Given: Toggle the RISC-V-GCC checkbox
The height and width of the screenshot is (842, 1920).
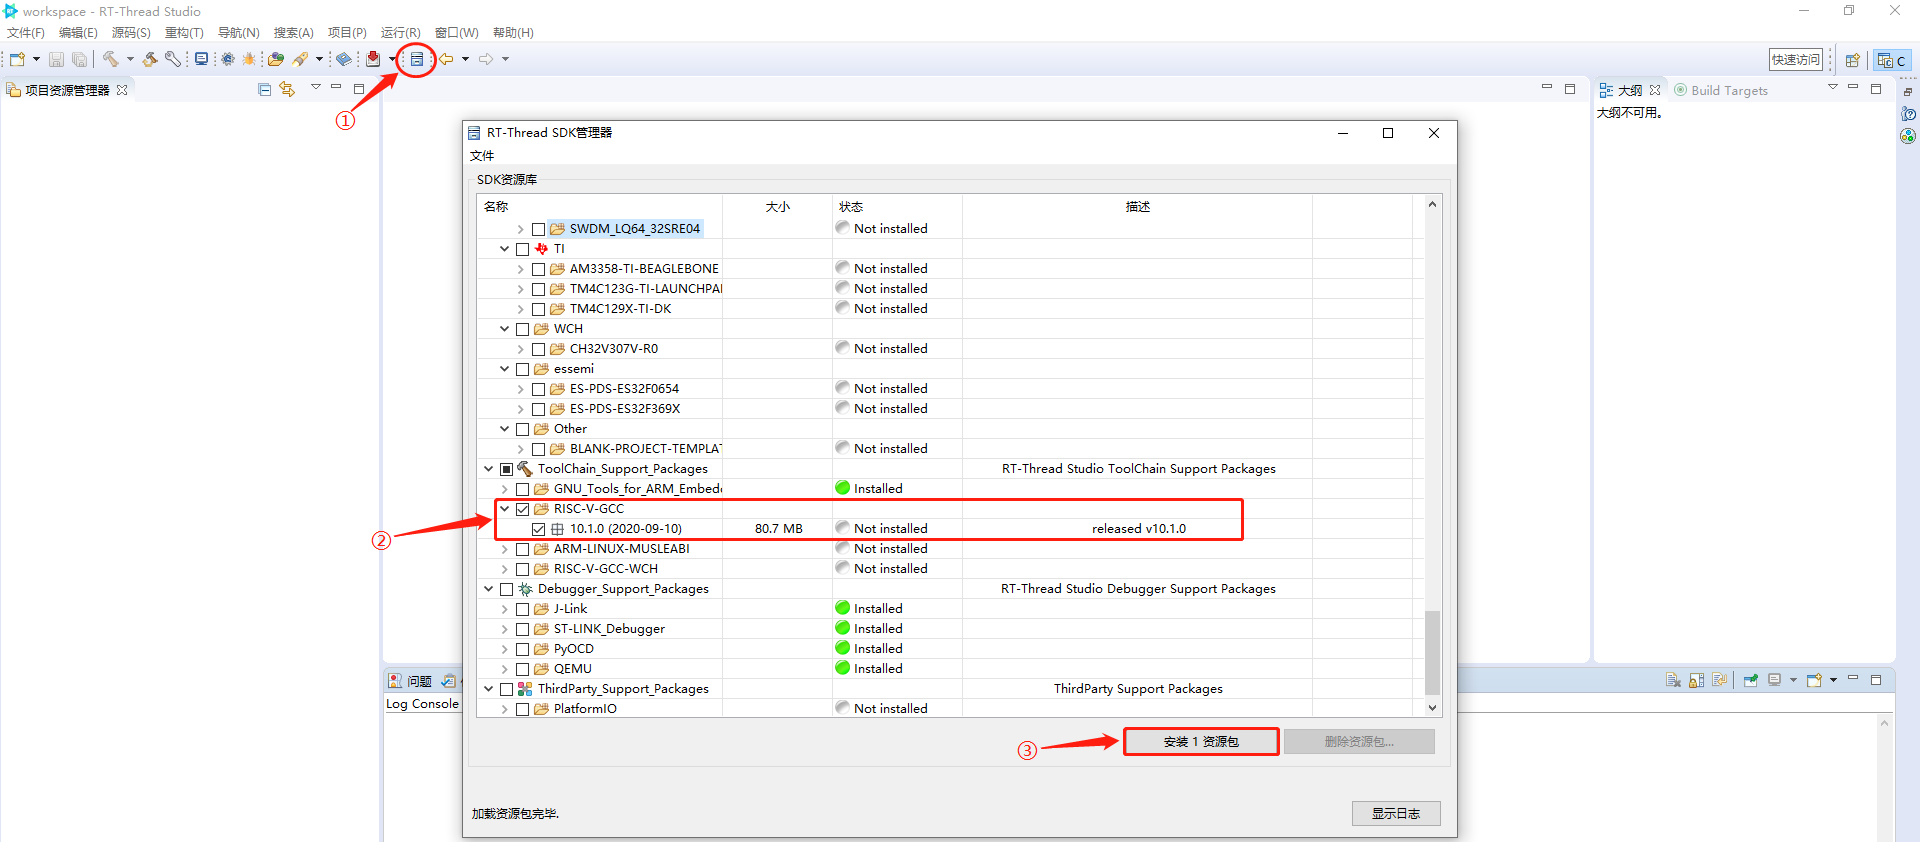Looking at the screenshot, I should (x=523, y=509).
